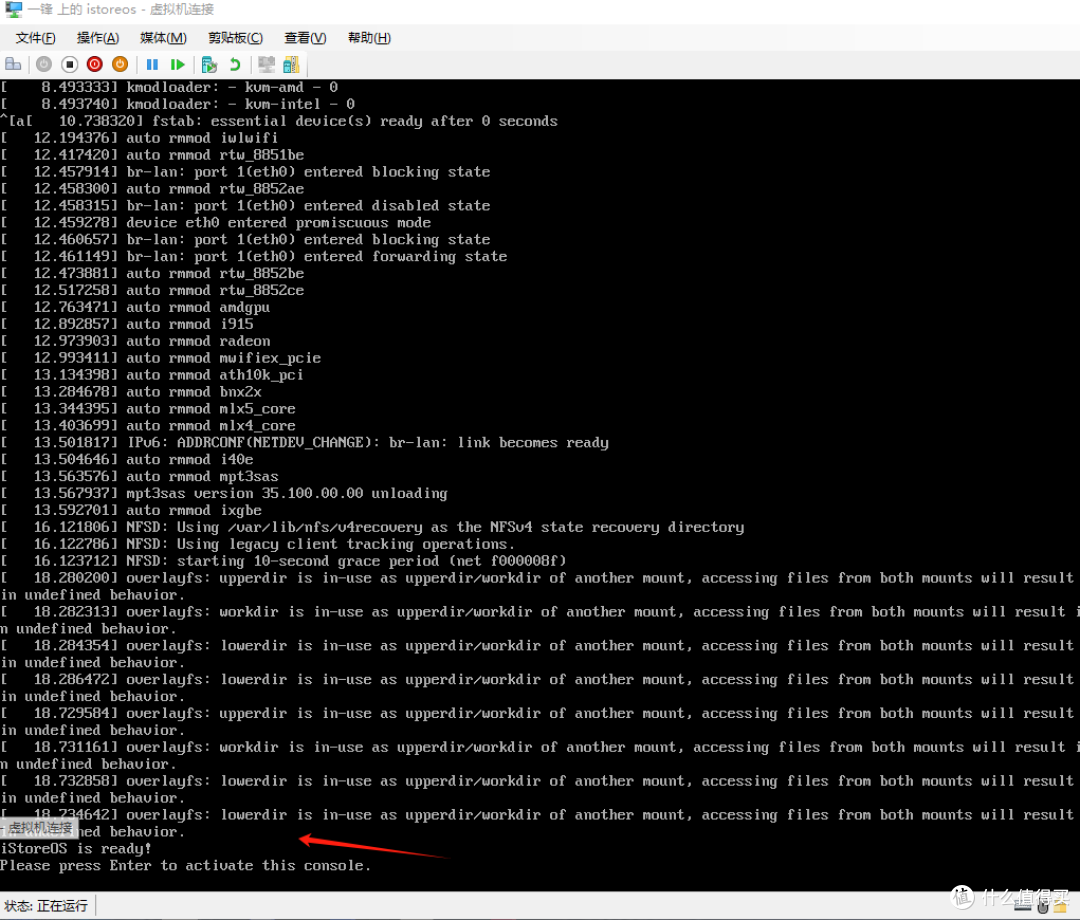Click the enhanced session monitor icon
The image size is (1080, 920).
(x=267, y=65)
